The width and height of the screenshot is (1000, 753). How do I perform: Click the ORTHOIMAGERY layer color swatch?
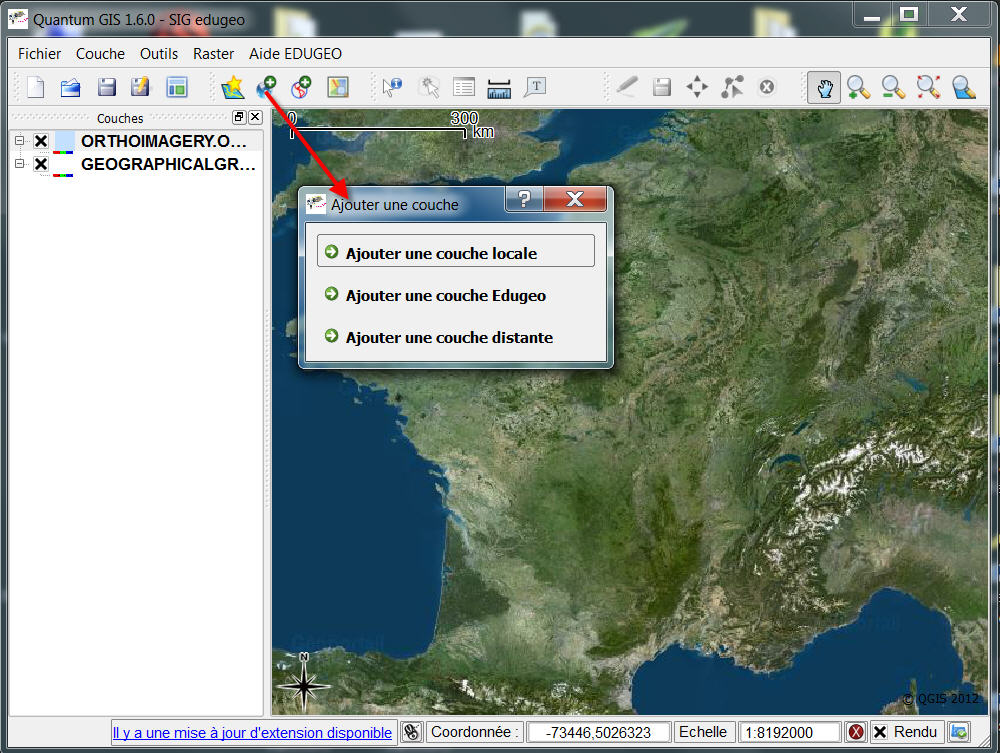tap(64, 142)
